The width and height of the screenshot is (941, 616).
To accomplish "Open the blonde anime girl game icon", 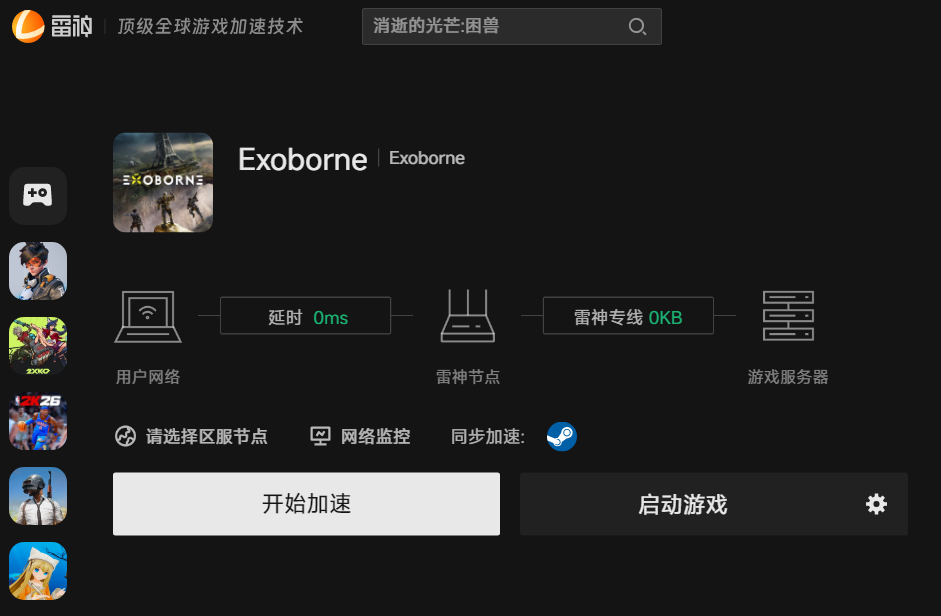I will point(38,571).
